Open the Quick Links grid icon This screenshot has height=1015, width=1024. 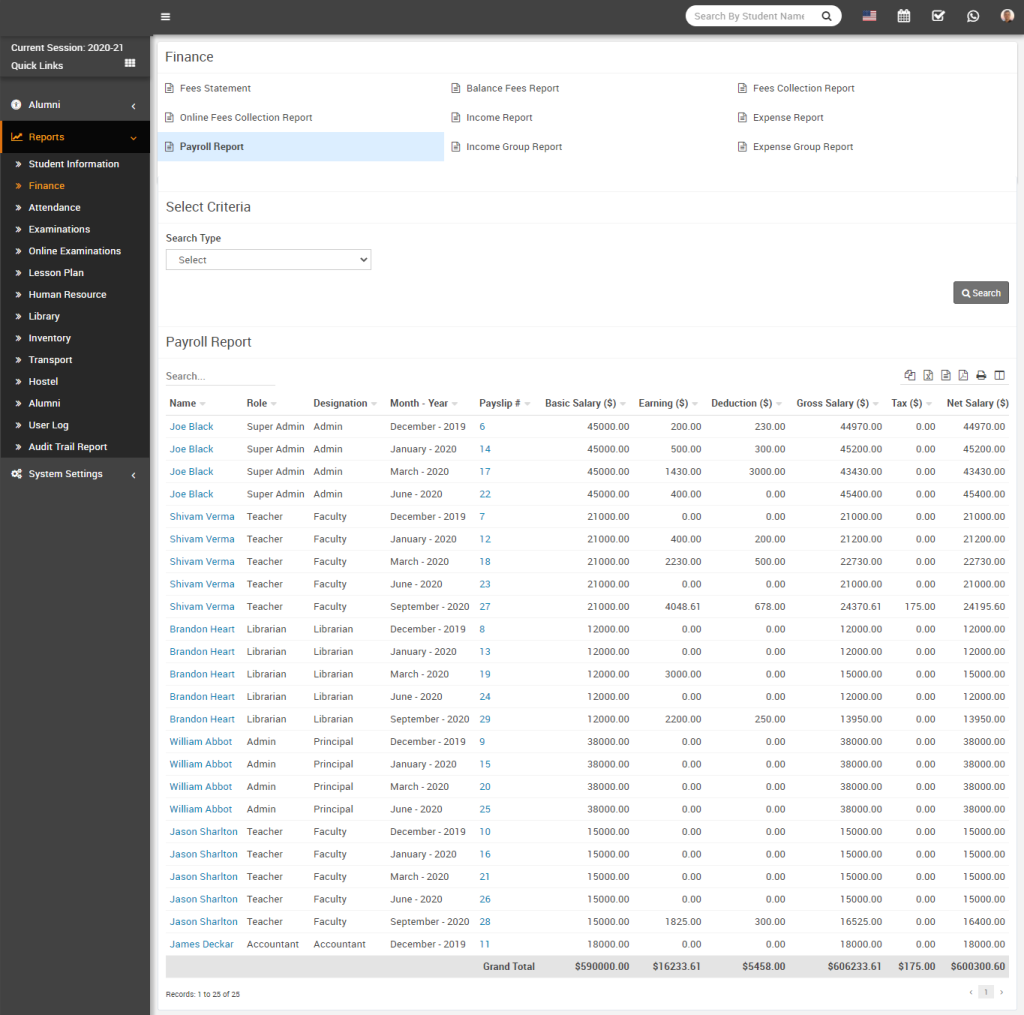130,63
